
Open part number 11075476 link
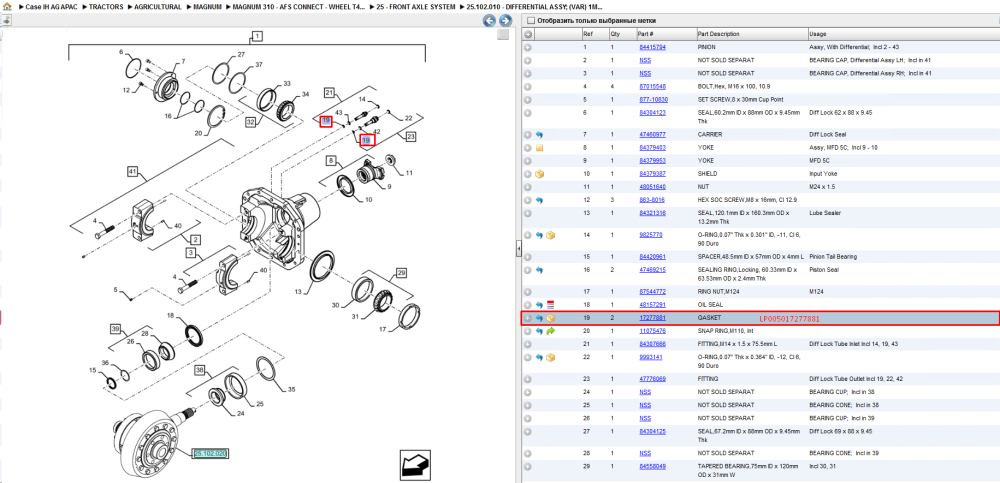[x=652, y=331]
